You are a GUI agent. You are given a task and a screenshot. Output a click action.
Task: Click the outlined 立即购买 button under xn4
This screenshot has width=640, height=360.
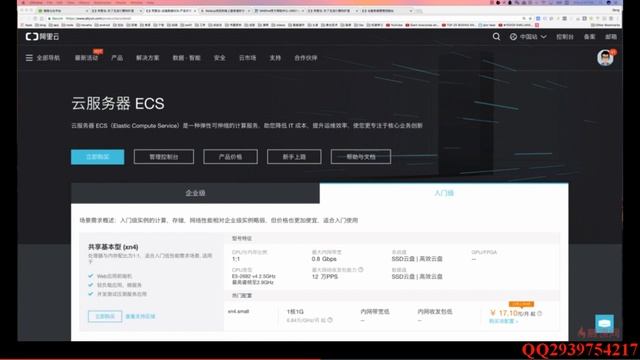click(105, 316)
